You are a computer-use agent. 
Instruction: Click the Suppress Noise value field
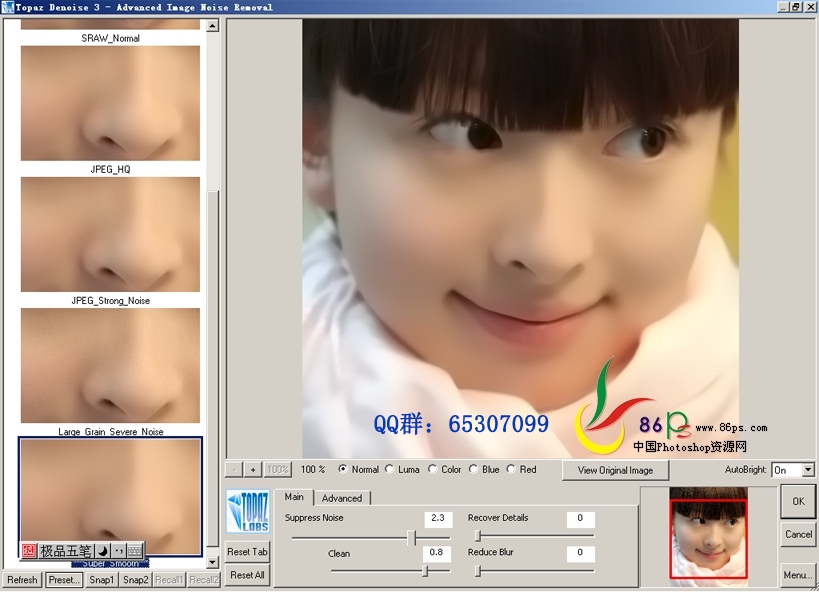(x=437, y=518)
